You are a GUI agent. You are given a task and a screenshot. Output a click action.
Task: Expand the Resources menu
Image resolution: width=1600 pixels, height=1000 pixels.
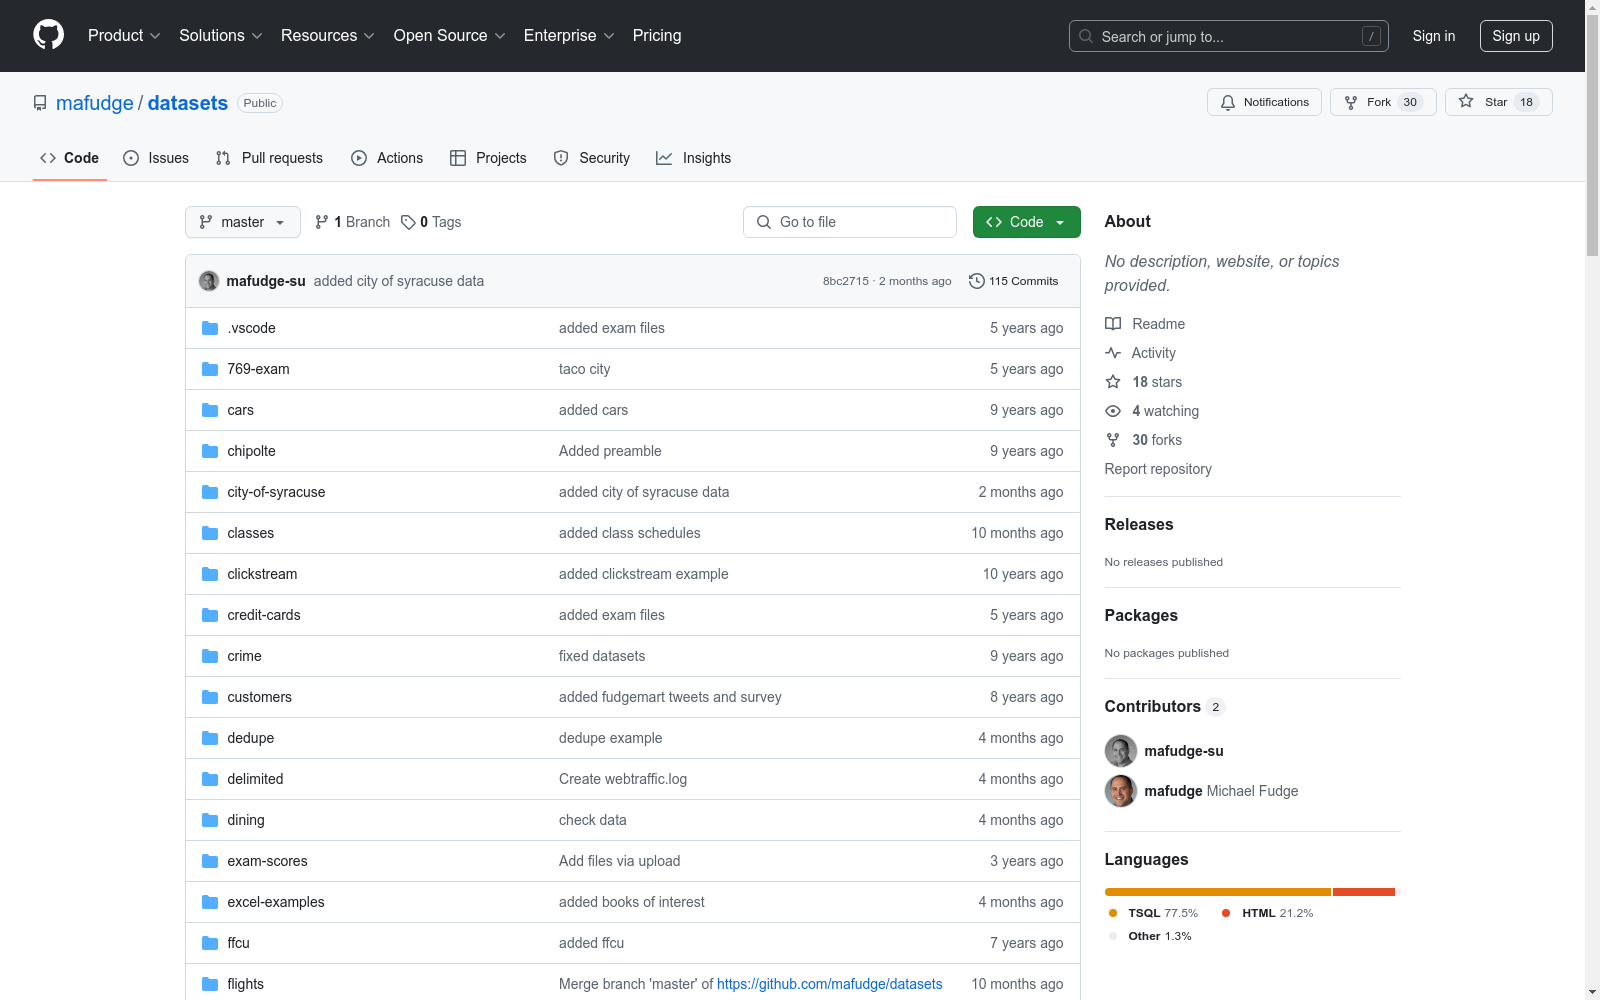point(327,35)
